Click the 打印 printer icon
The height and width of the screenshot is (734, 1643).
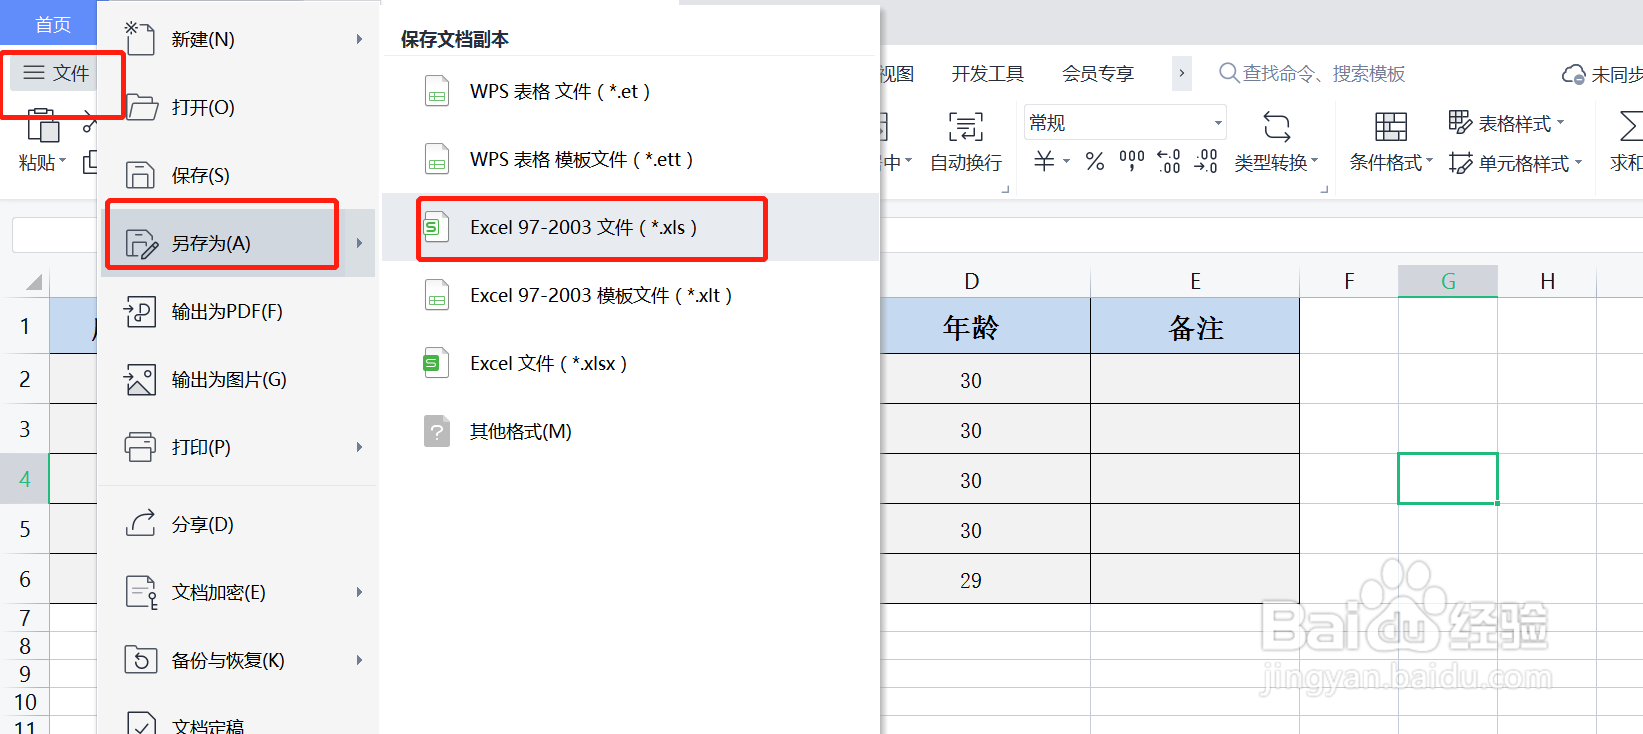(x=140, y=447)
